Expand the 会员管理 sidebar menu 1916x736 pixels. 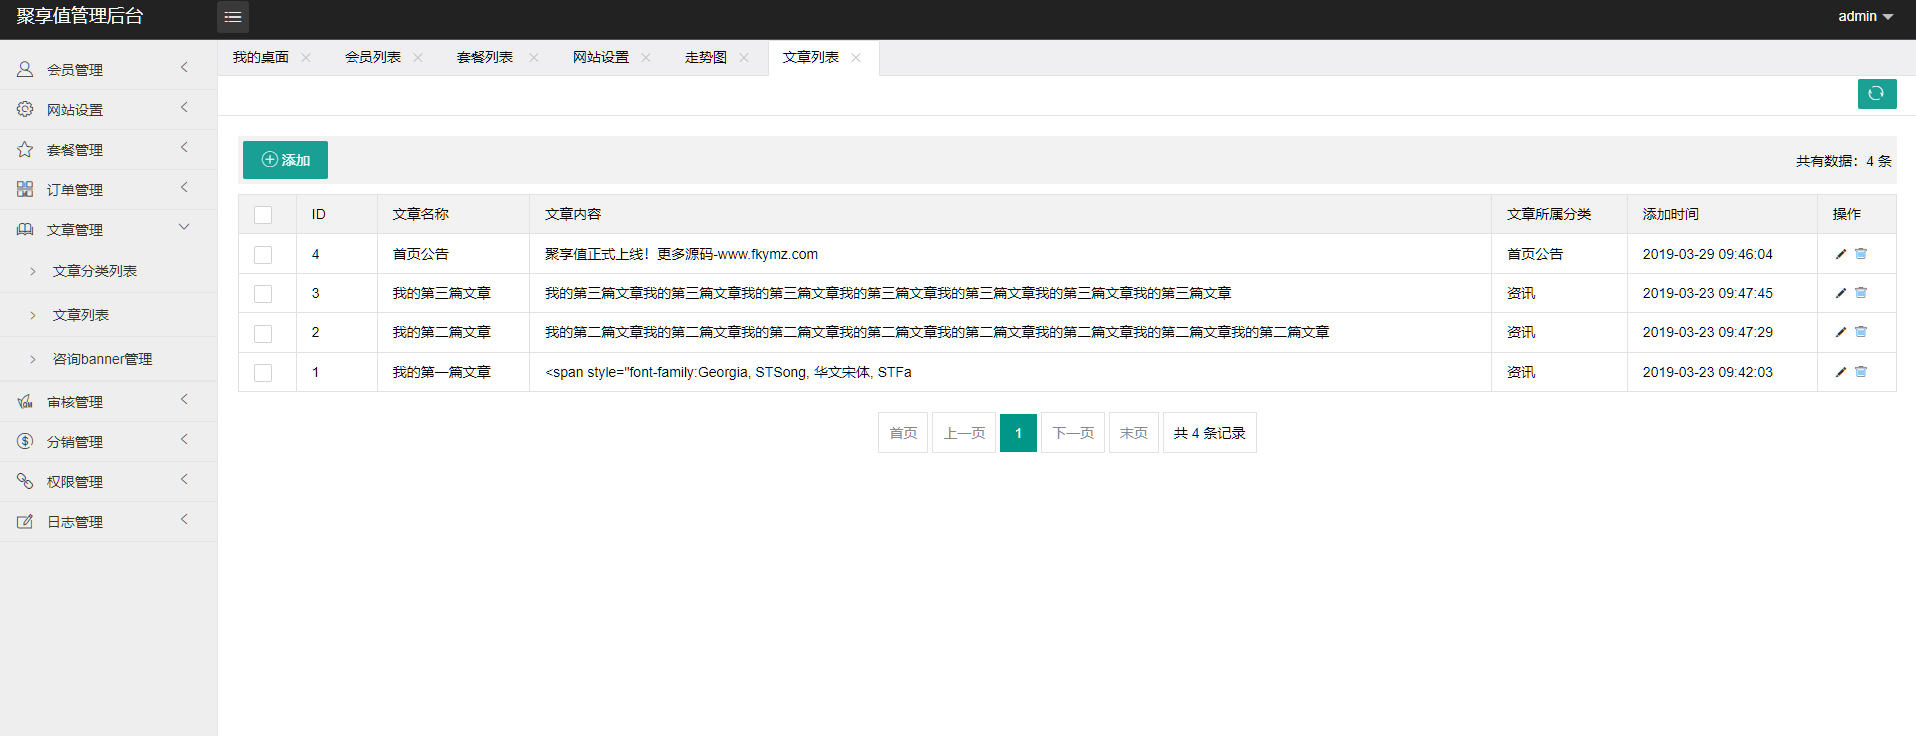[108, 69]
